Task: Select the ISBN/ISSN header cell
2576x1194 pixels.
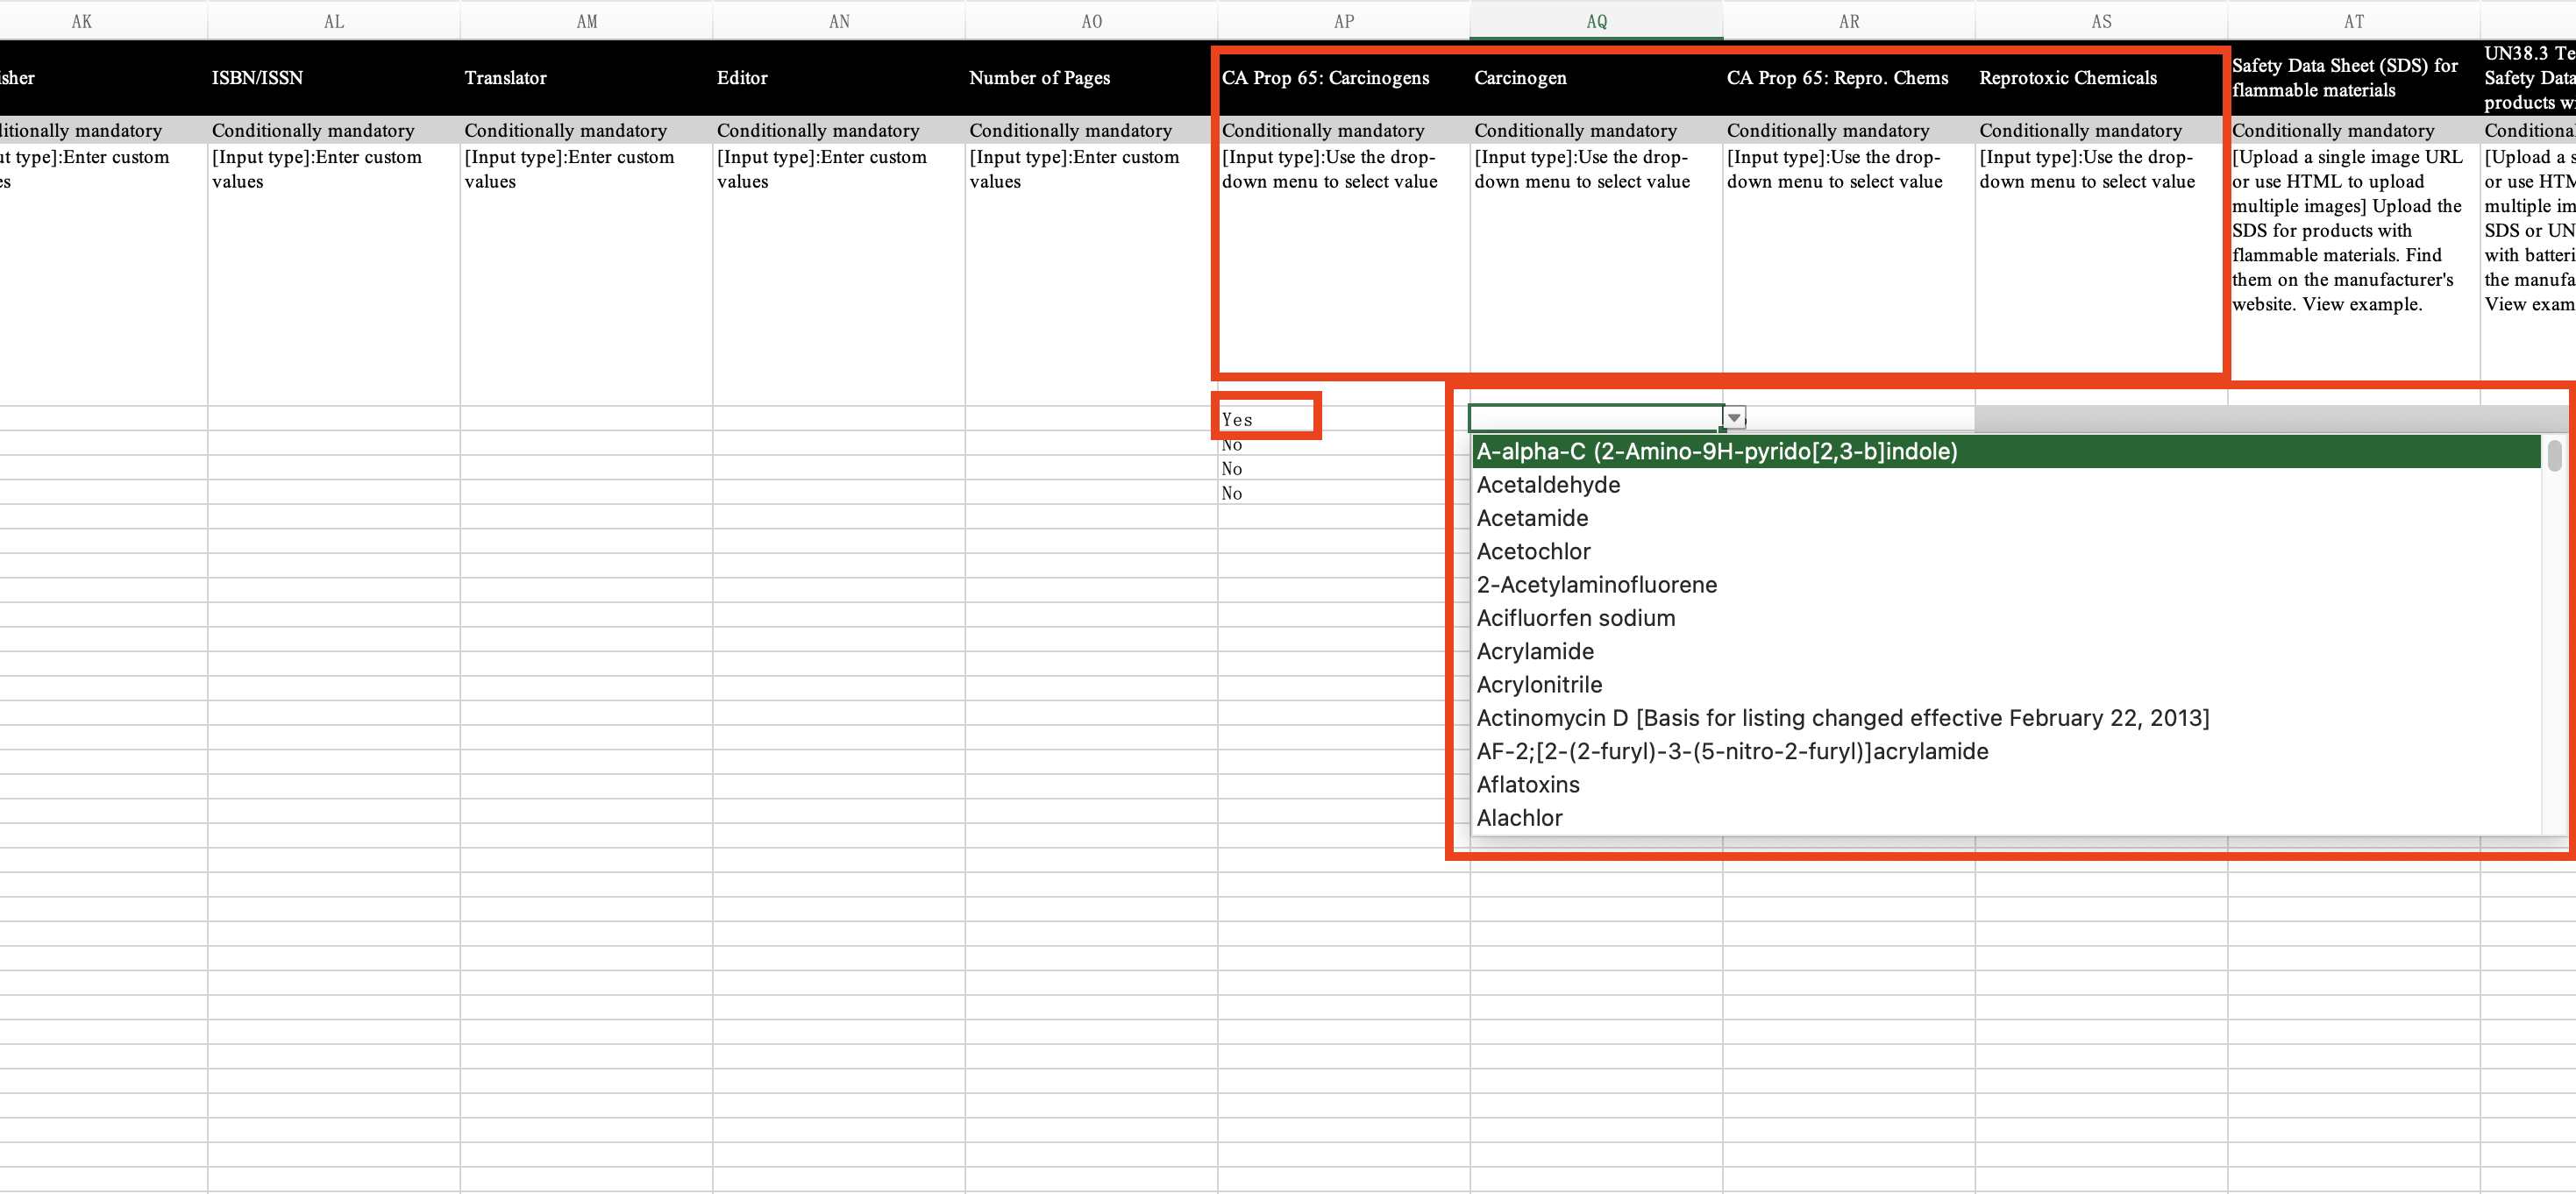Action: tap(257, 78)
